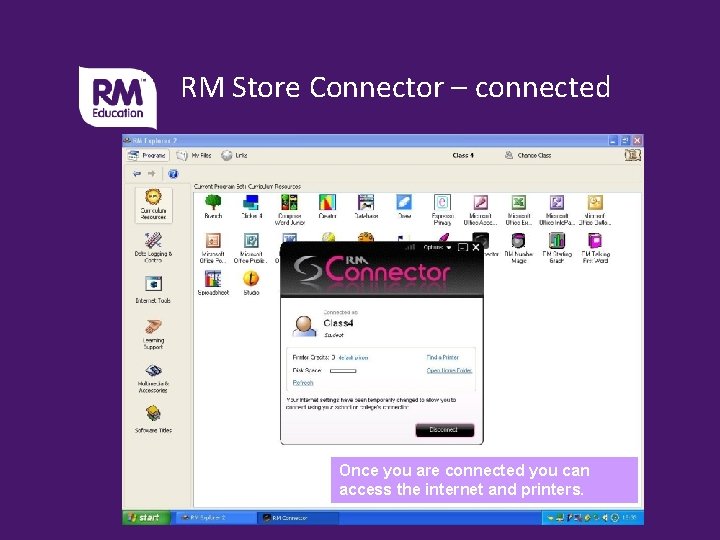This screenshot has height=540, width=720.
Task: Select Curriculum Resources in the sidebar
Action: pos(153,205)
